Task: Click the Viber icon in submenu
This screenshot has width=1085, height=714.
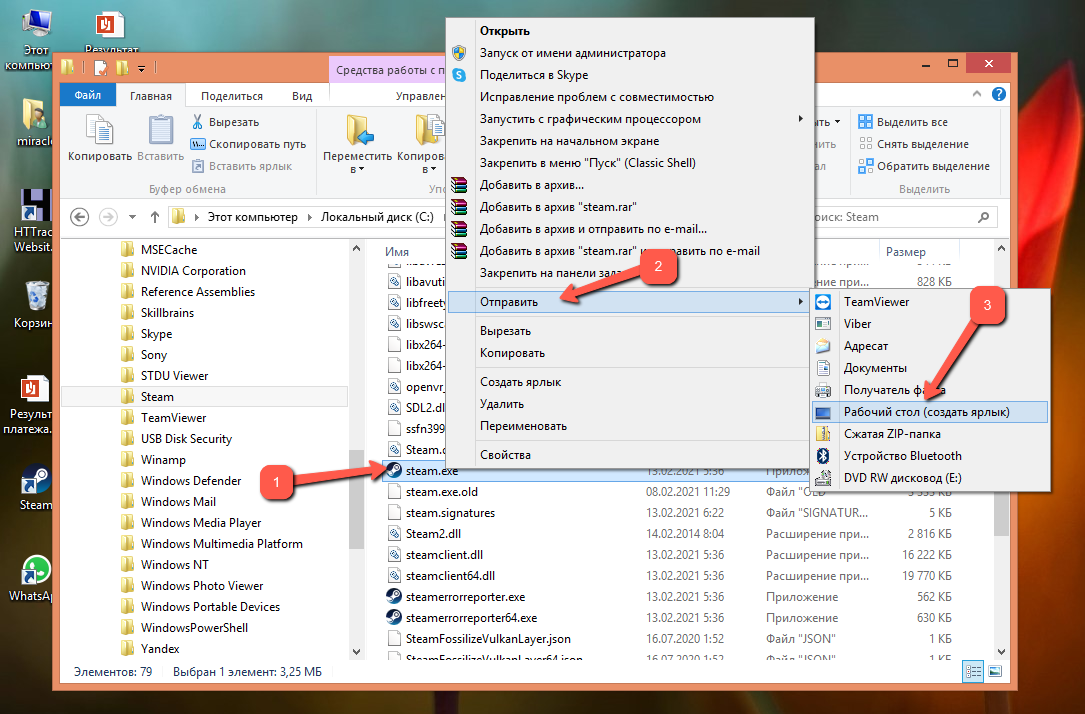Action: [823, 324]
